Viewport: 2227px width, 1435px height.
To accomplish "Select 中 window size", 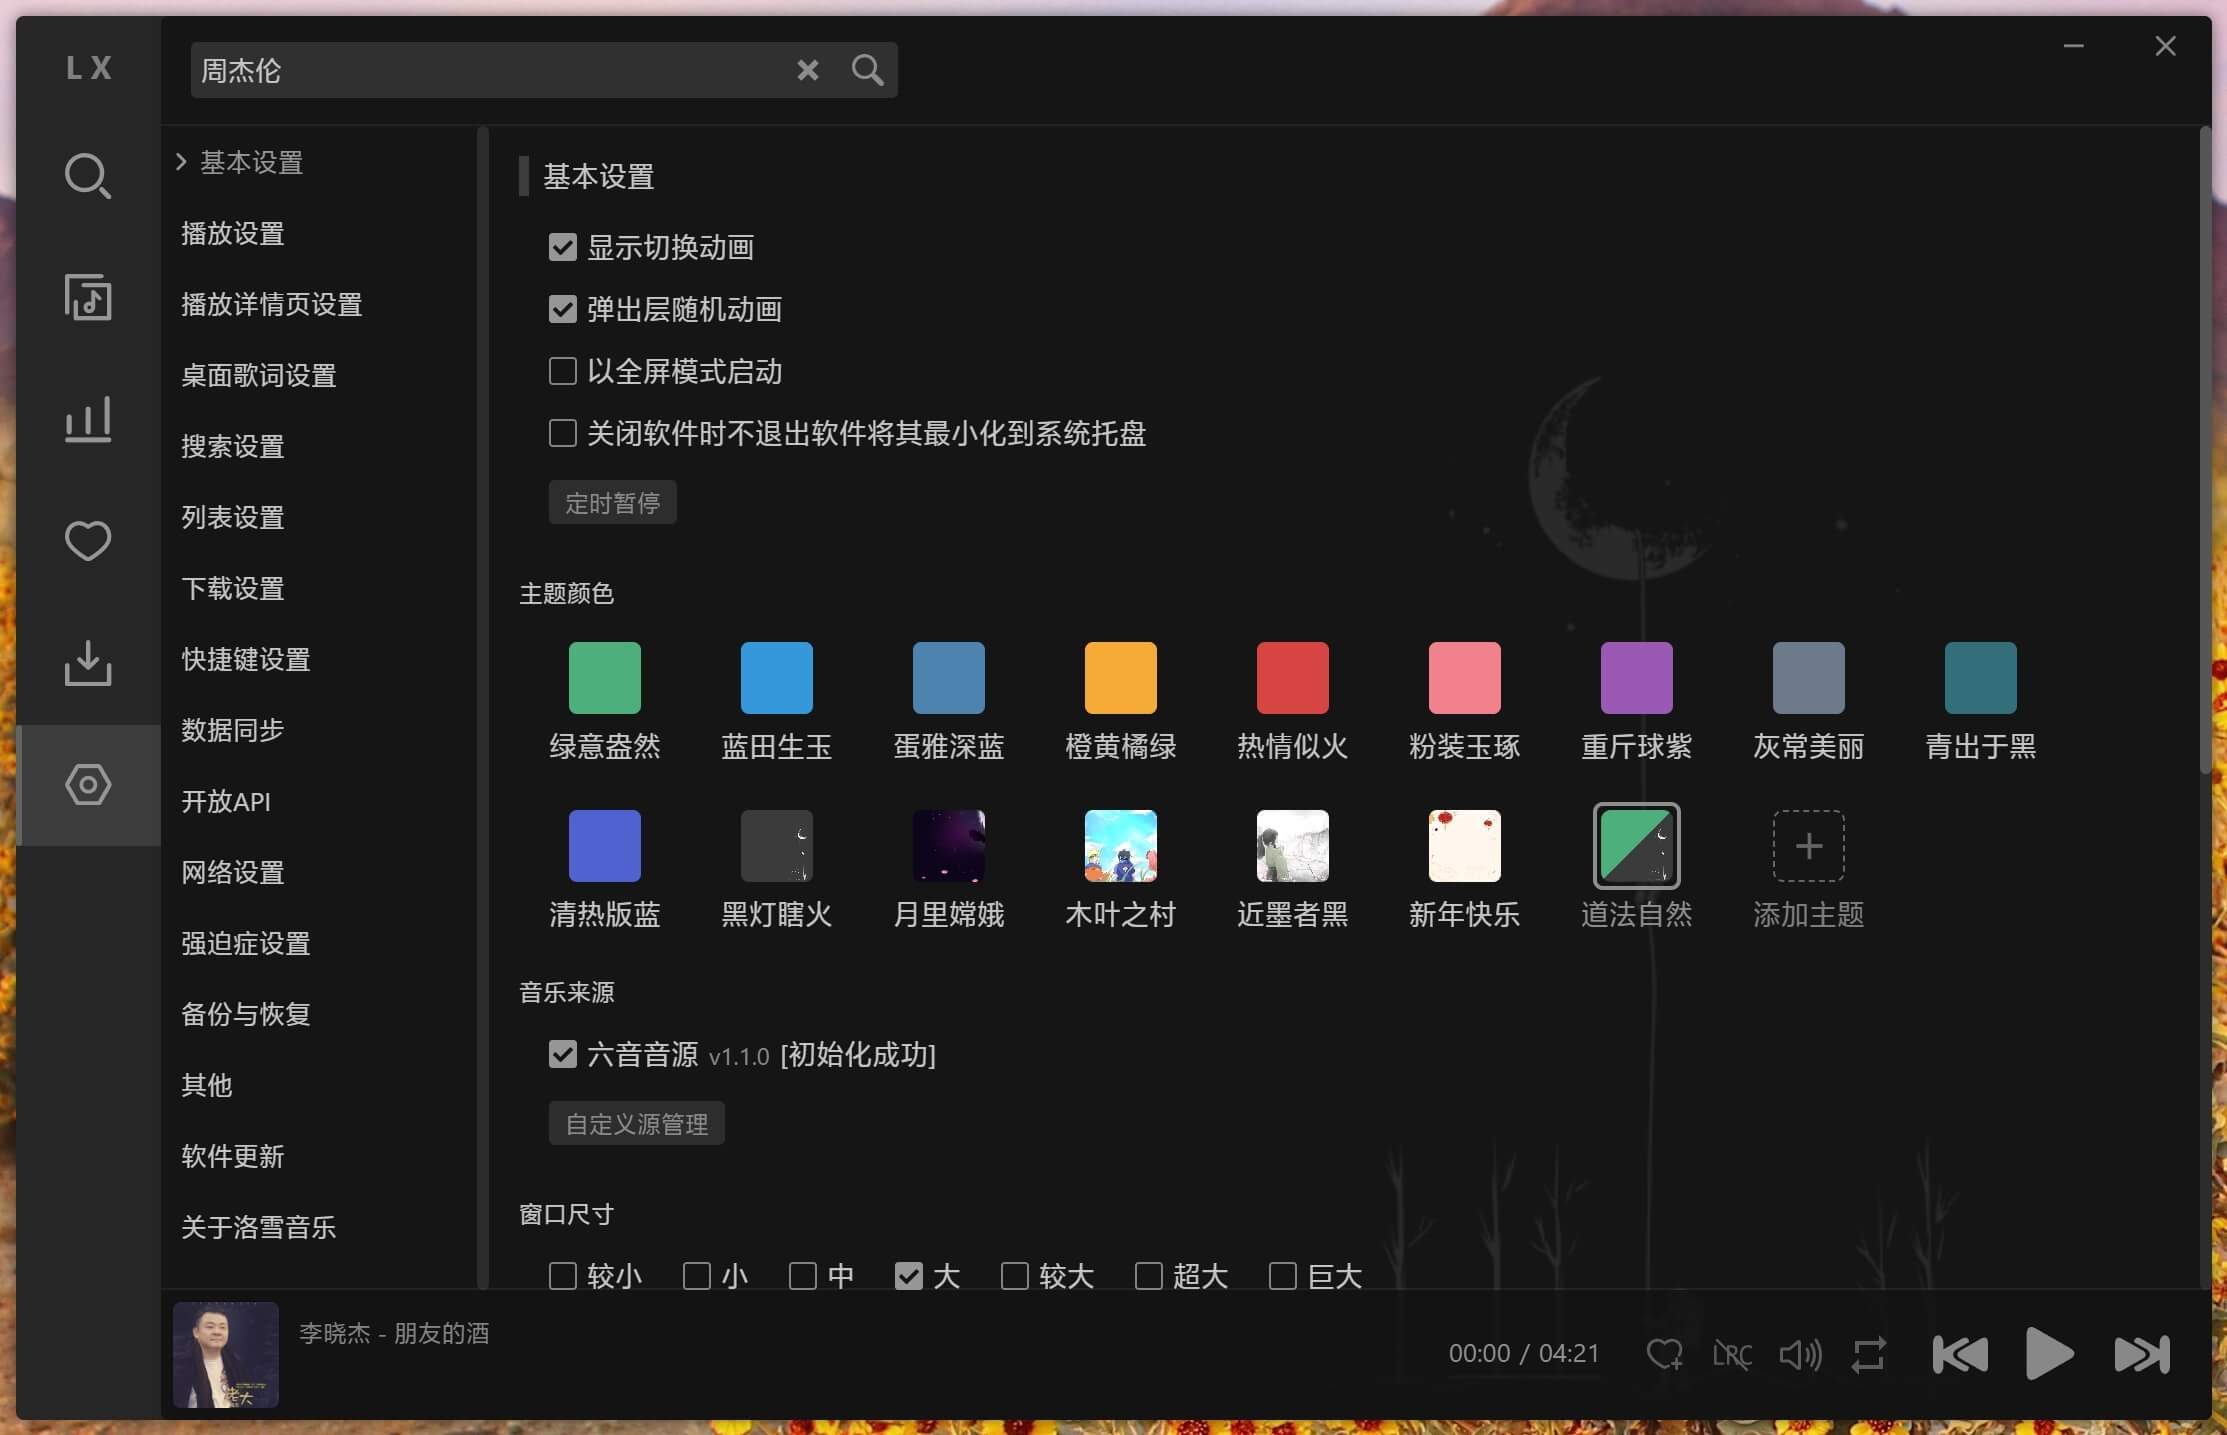I will (x=803, y=1275).
